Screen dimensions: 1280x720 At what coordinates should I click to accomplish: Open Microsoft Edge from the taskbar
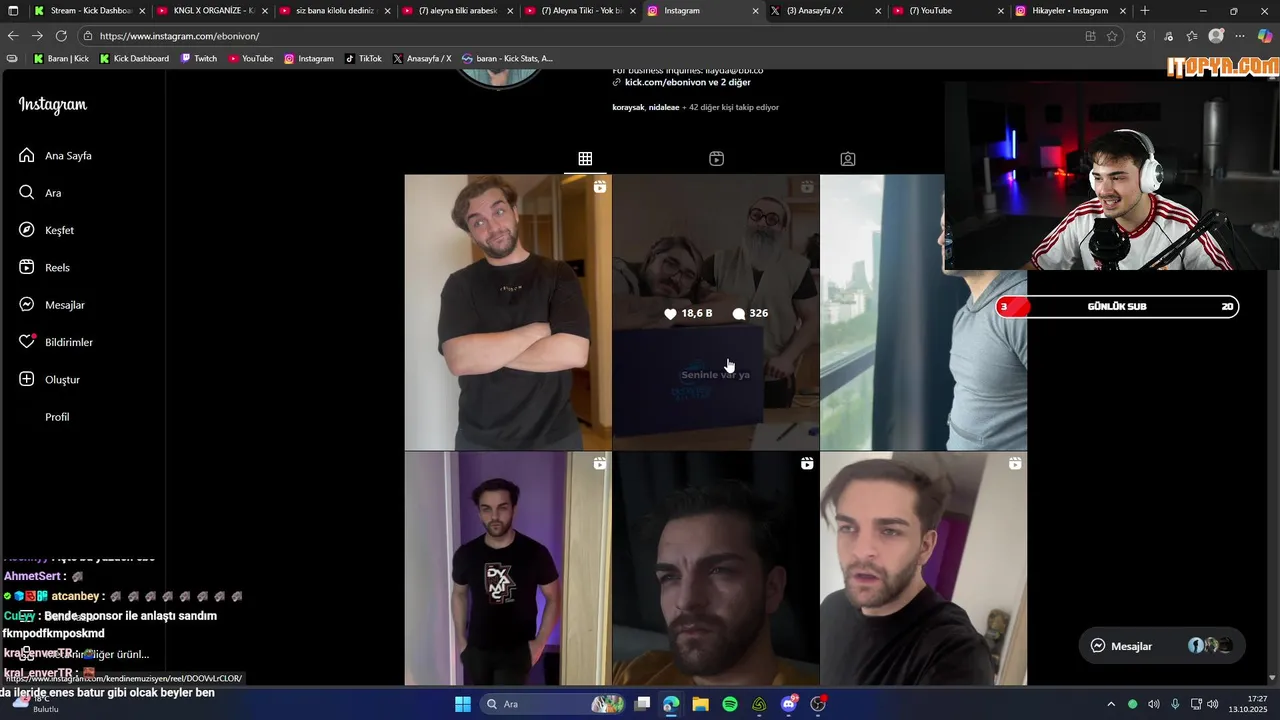[x=671, y=704]
